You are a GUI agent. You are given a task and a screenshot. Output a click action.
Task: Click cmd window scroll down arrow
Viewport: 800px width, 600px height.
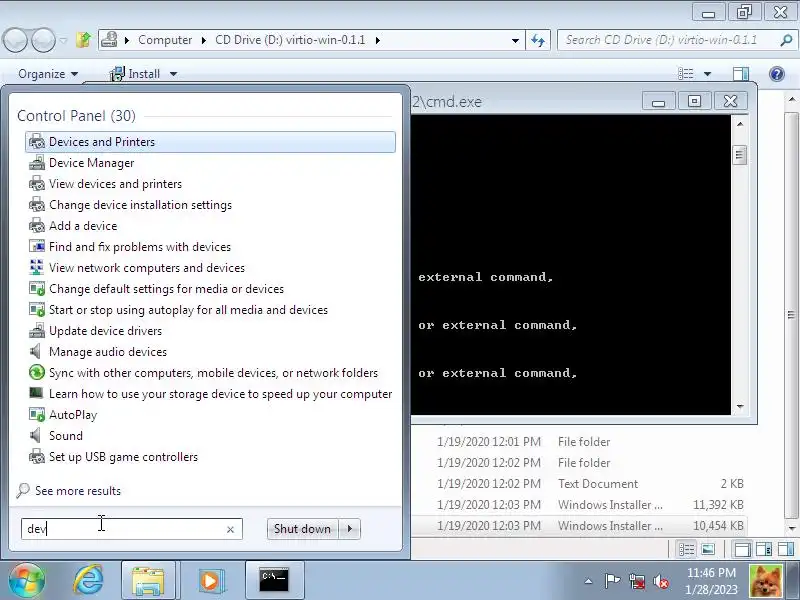[x=740, y=407]
